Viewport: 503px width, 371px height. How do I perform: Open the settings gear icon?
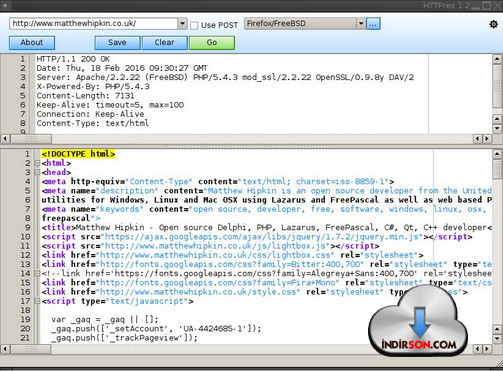coord(493,24)
